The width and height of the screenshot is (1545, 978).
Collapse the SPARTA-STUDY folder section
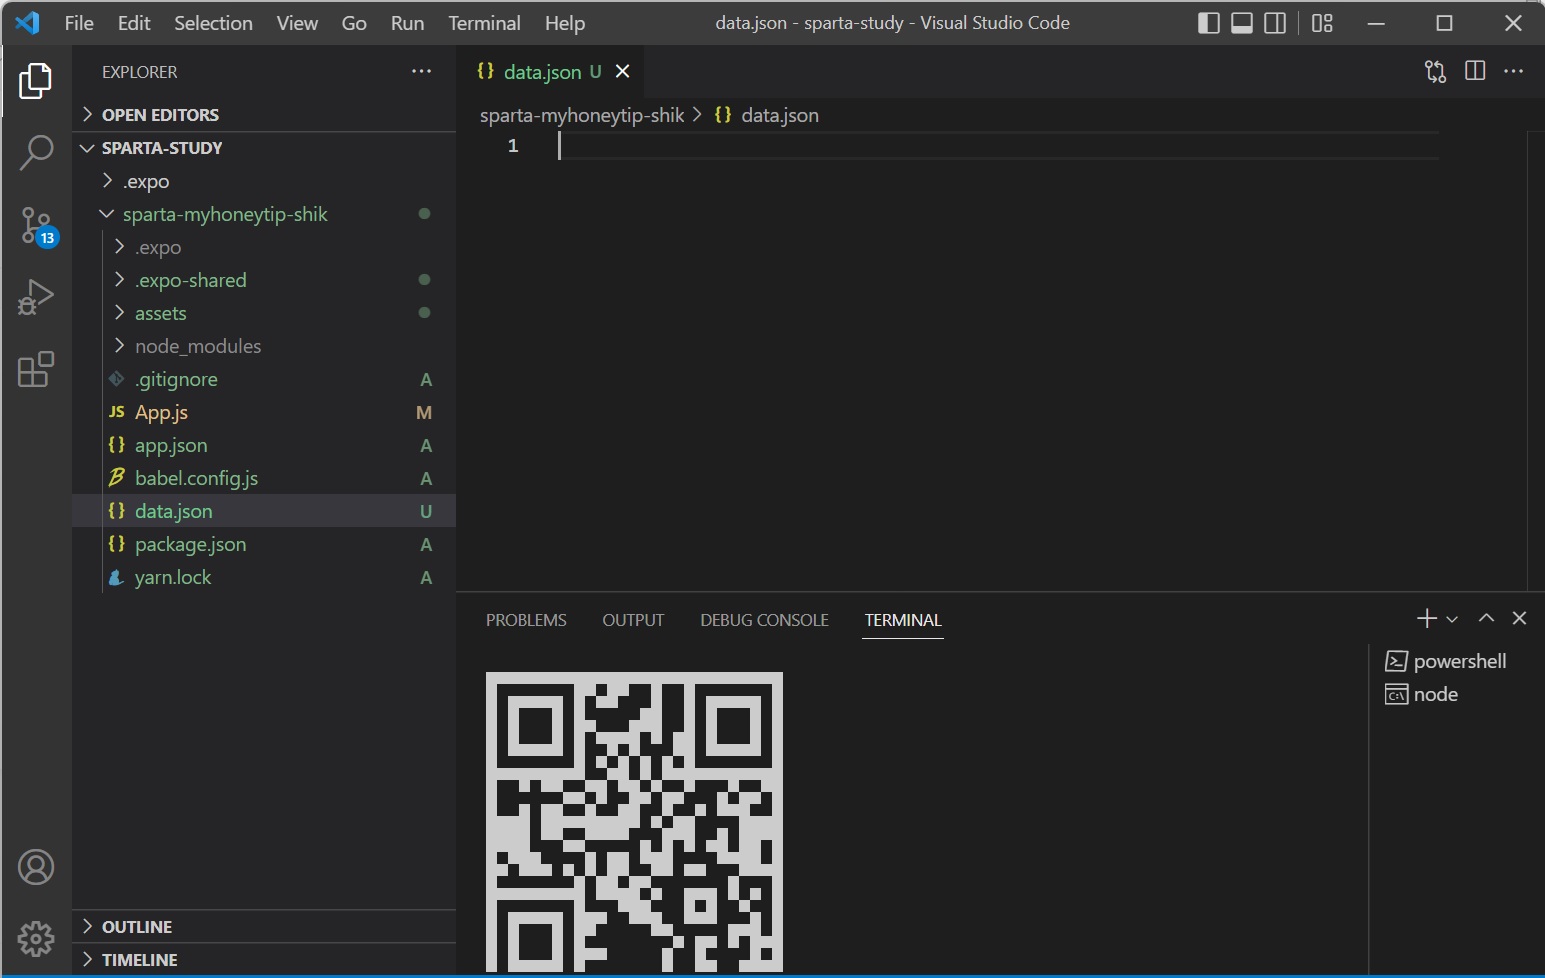click(264, 148)
